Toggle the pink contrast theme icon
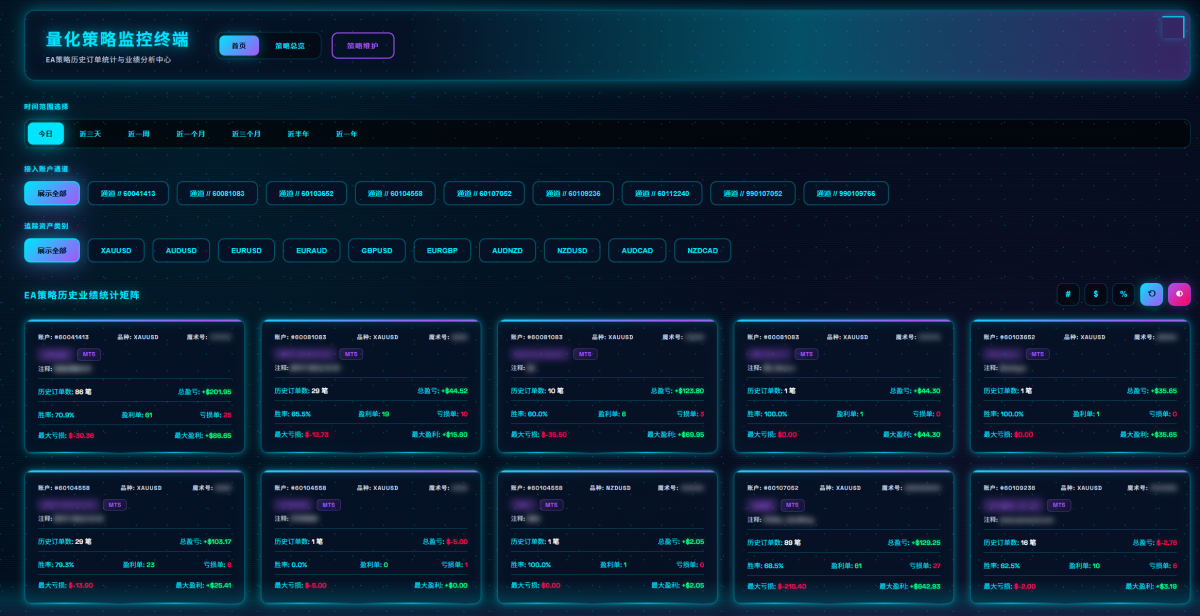Screen dimensions: 1200x616 (x=1179, y=294)
